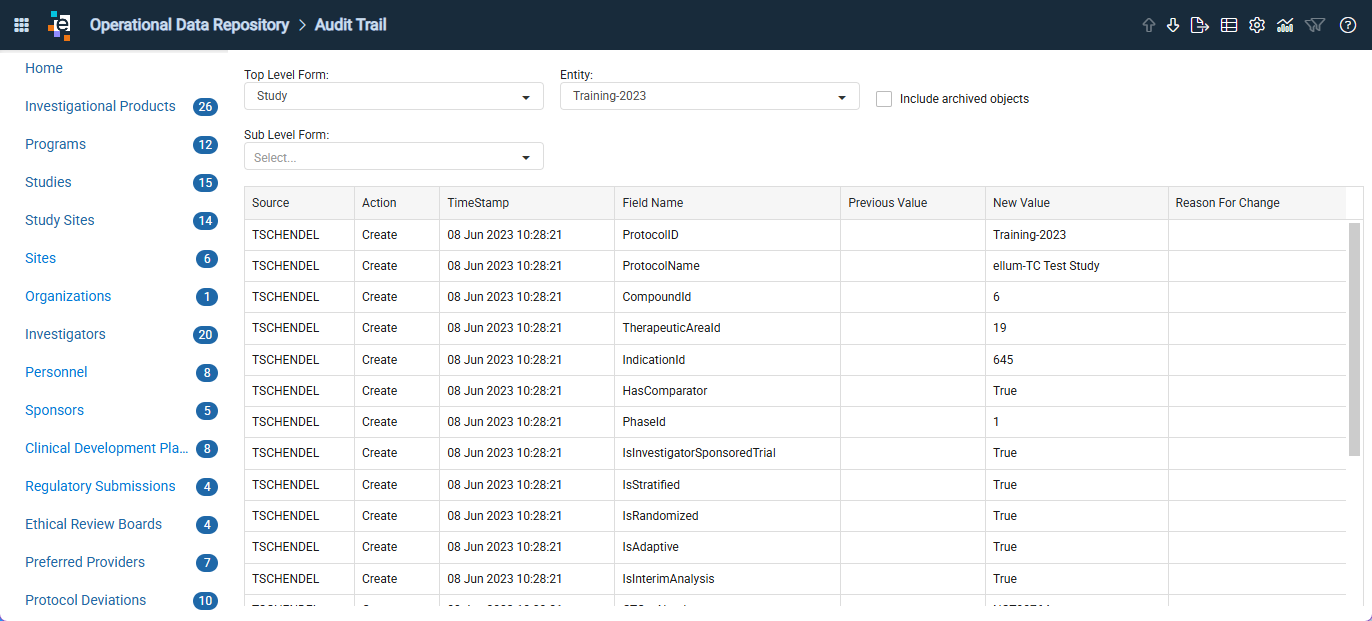
Task: Click the ellum application logo
Action: pyautogui.click(x=60, y=25)
